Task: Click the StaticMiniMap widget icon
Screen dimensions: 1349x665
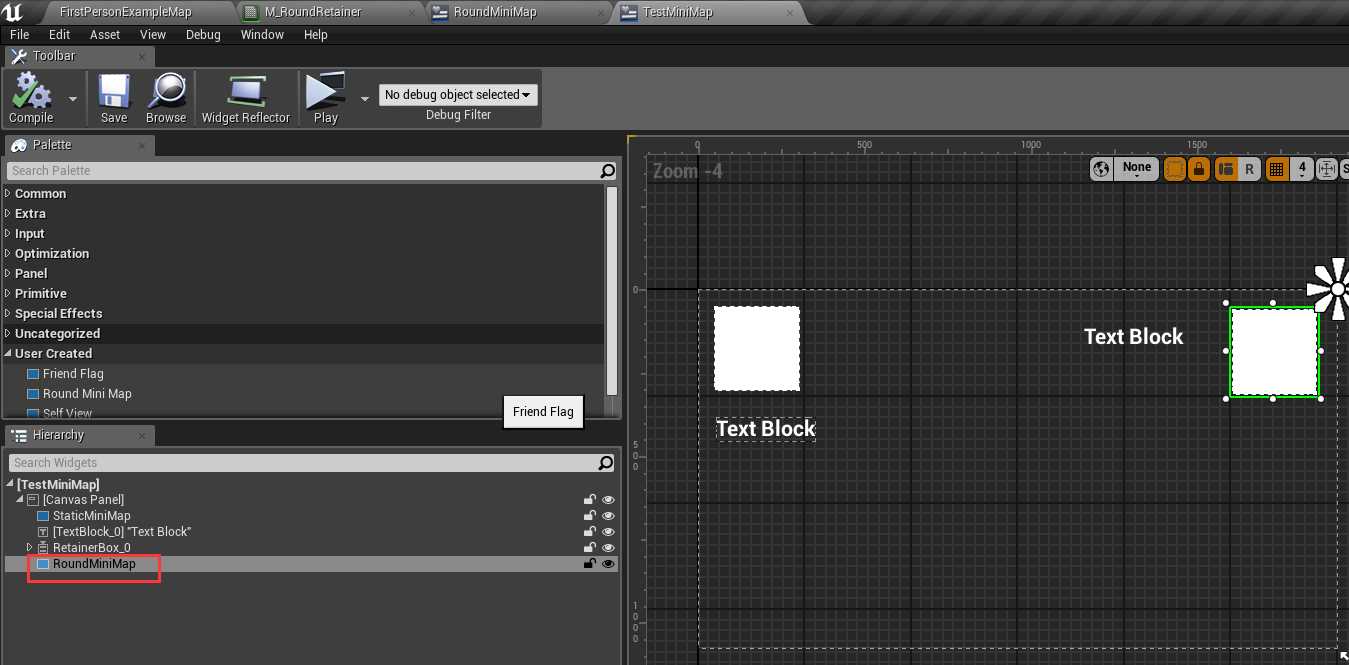Action: coord(43,516)
